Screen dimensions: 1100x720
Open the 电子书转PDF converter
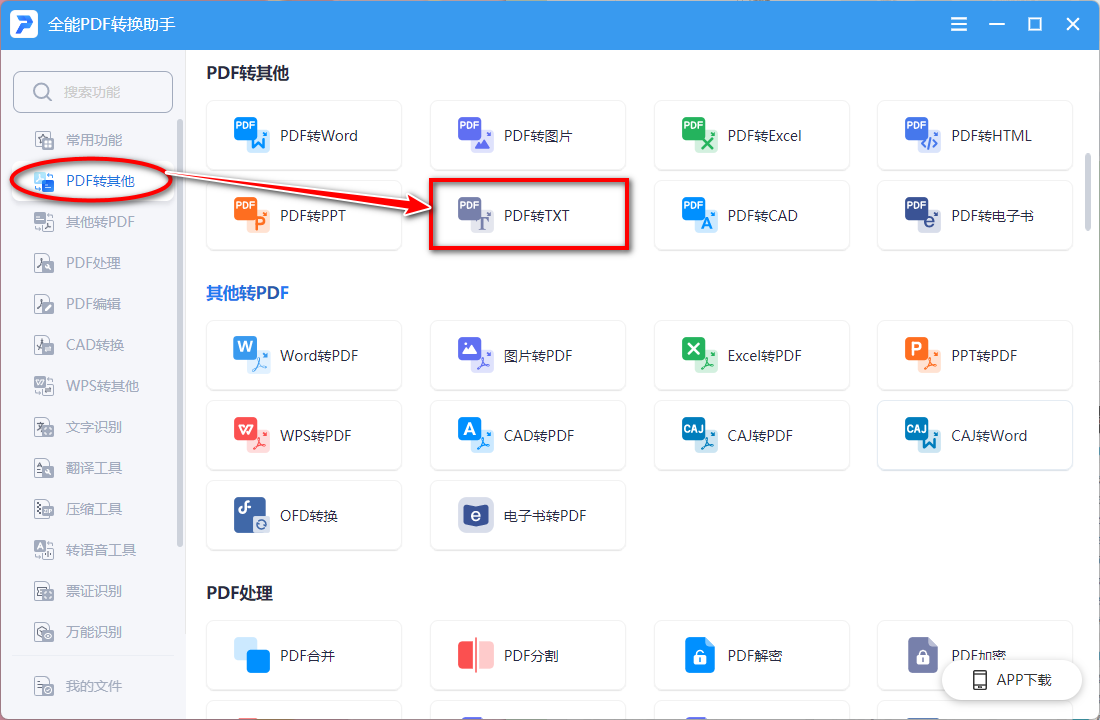528,516
